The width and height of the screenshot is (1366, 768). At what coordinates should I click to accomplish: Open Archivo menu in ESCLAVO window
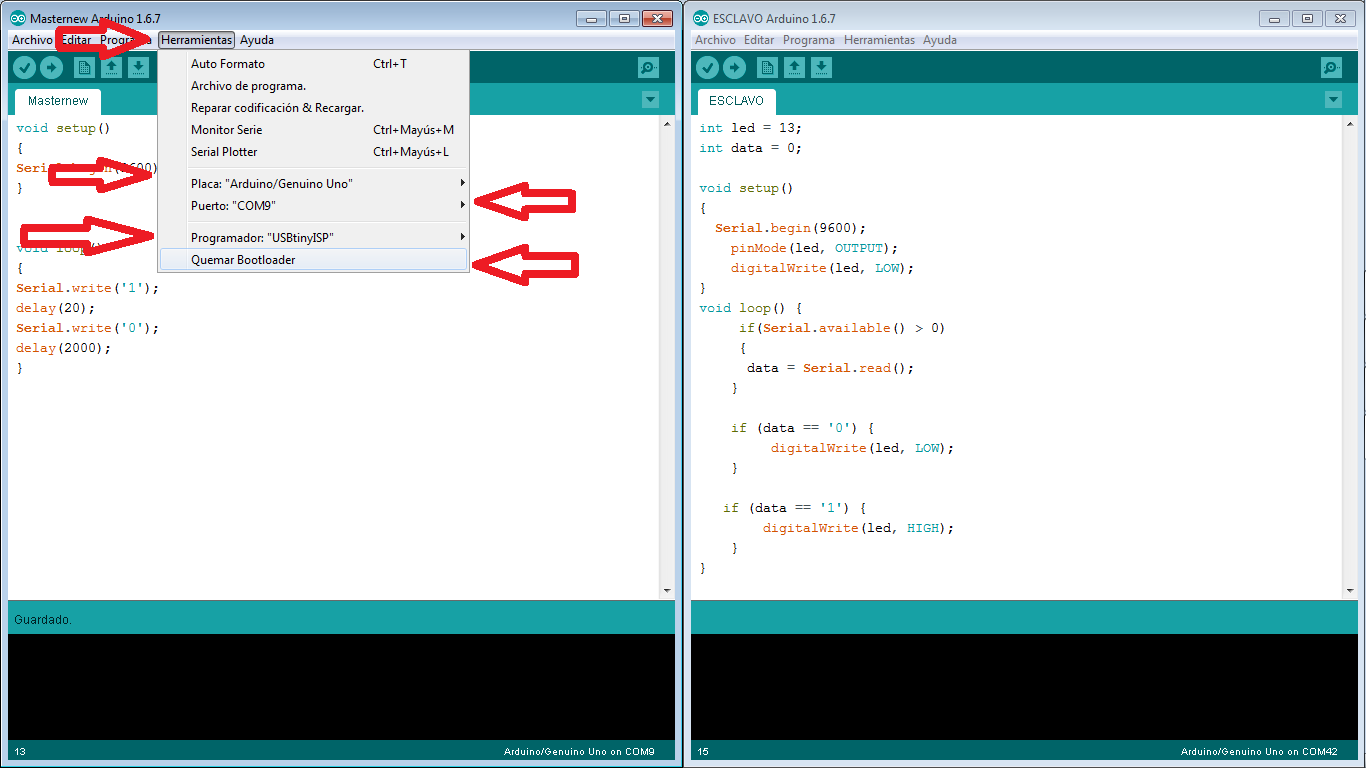pos(715,40)
